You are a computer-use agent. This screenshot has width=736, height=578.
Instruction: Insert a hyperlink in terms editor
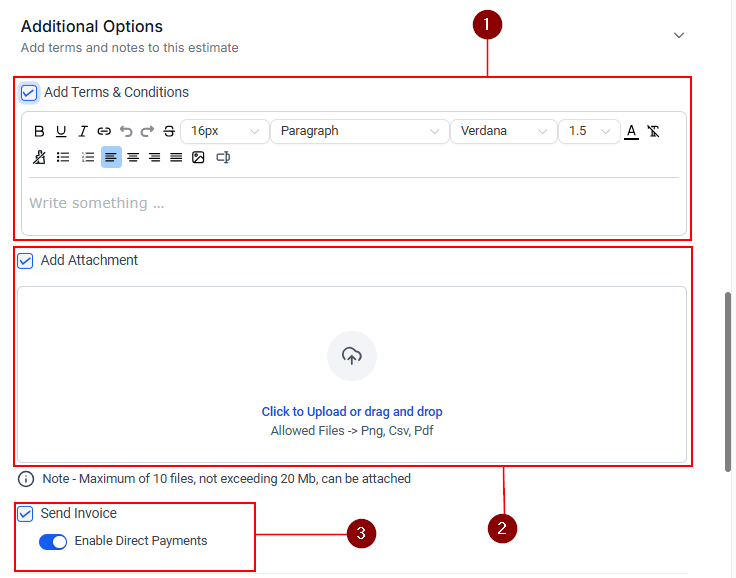tap(104, 131)
